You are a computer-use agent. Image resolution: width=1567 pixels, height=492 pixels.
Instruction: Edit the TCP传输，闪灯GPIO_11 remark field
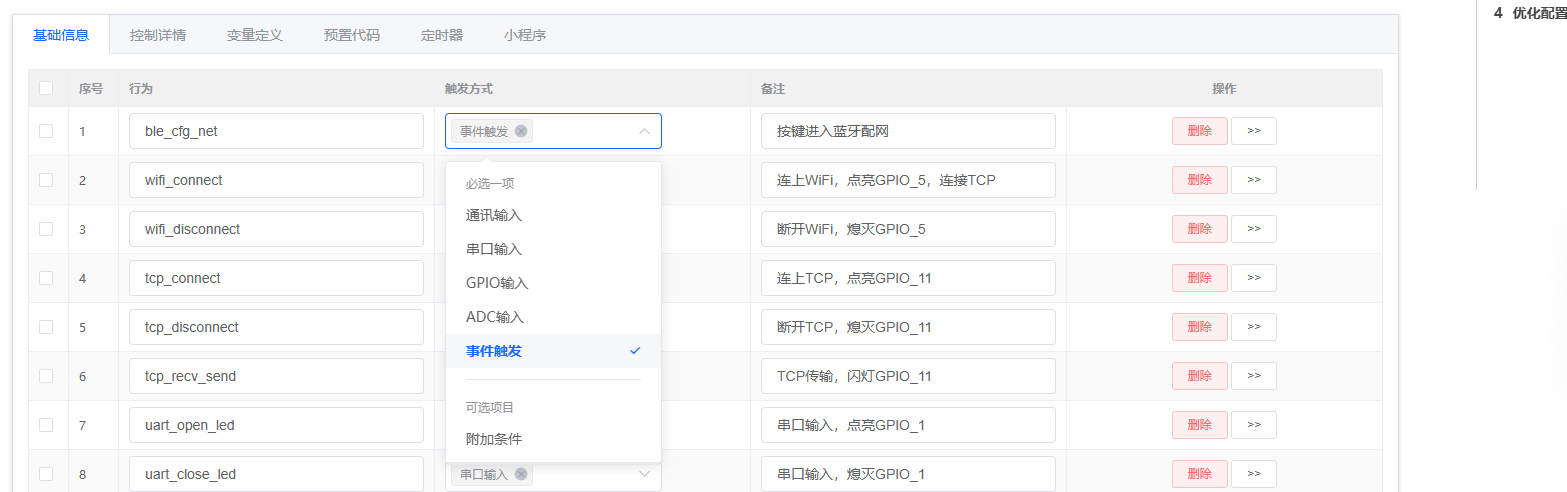point(908,376)
